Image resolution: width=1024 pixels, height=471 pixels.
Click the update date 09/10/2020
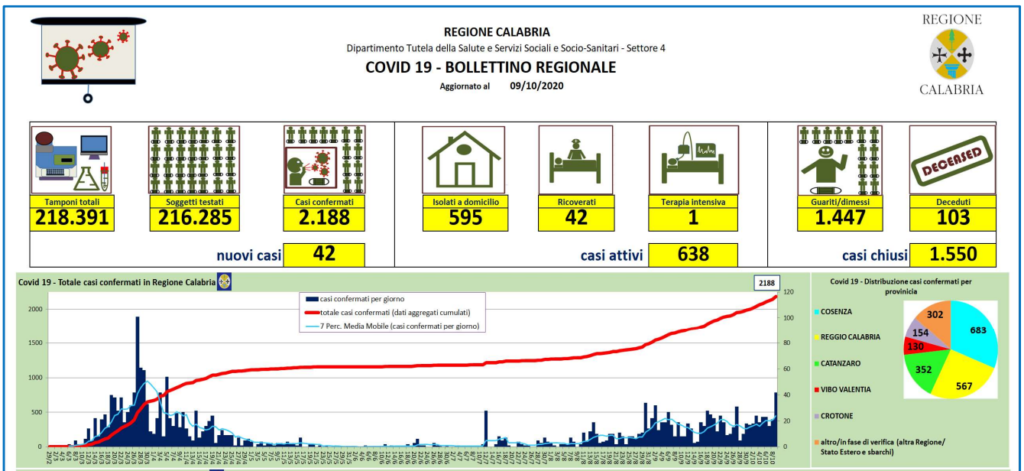click(538, 87)
